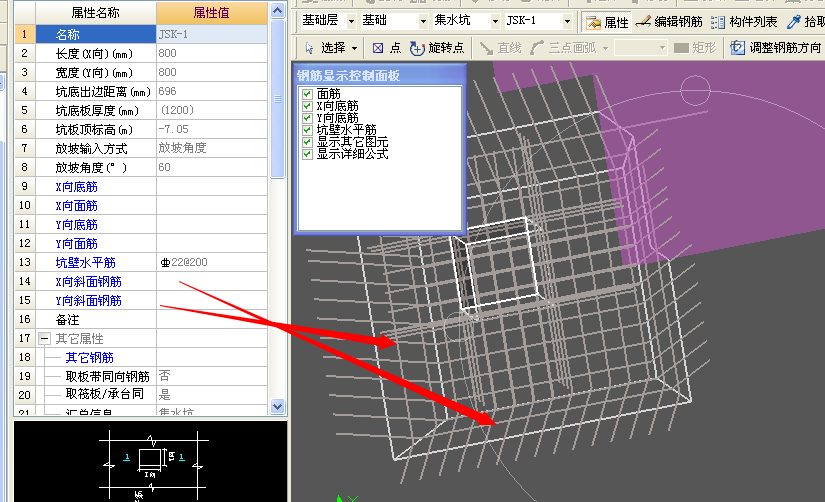Viewport: 825px width, 502px height.
Task: Click 调整钢筋方向 adjust rebar direction
Action: [776, 48]
